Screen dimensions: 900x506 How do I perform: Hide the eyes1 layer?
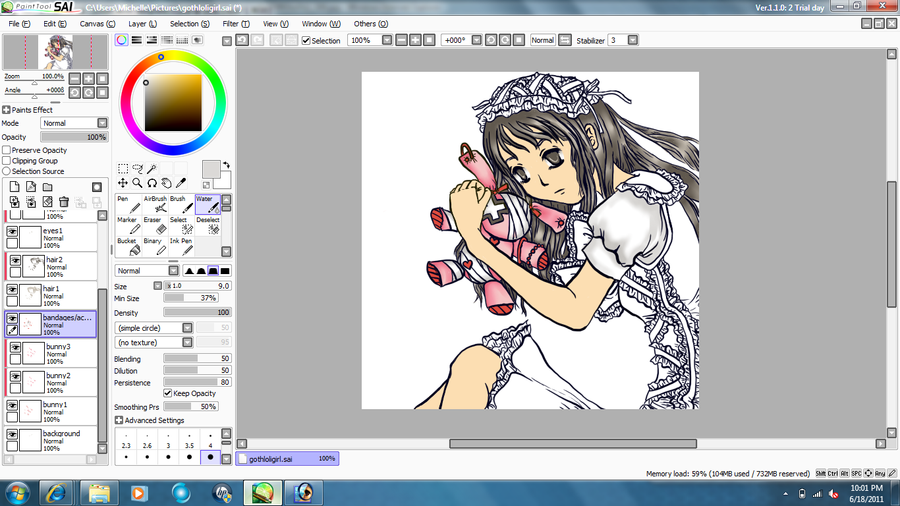(12, 231)
